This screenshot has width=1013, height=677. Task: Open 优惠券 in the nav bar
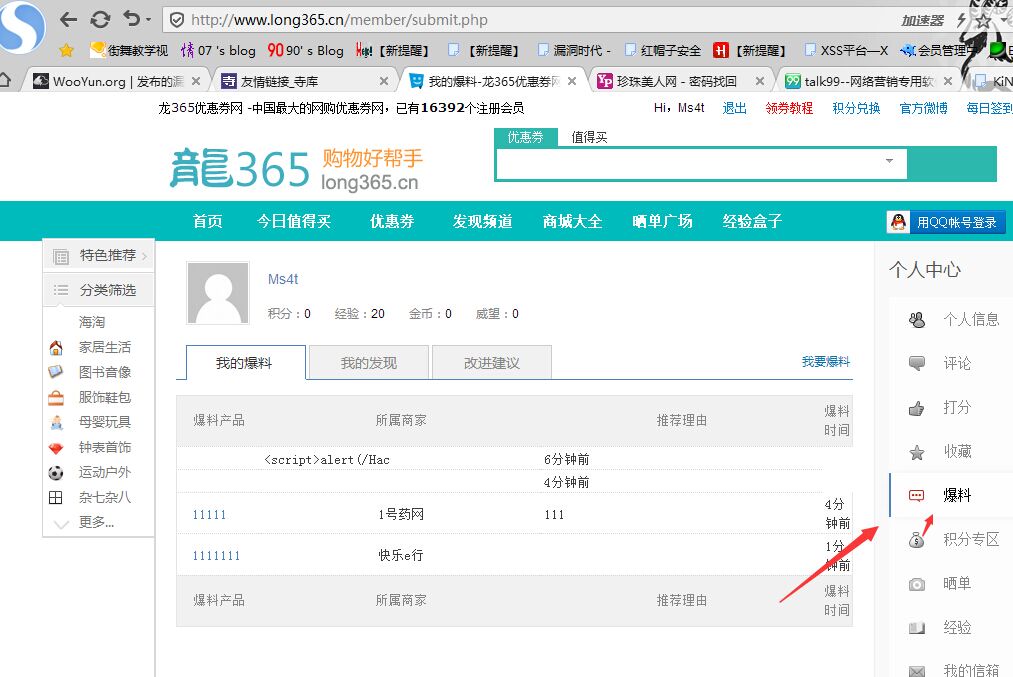[x=392, y=222]
